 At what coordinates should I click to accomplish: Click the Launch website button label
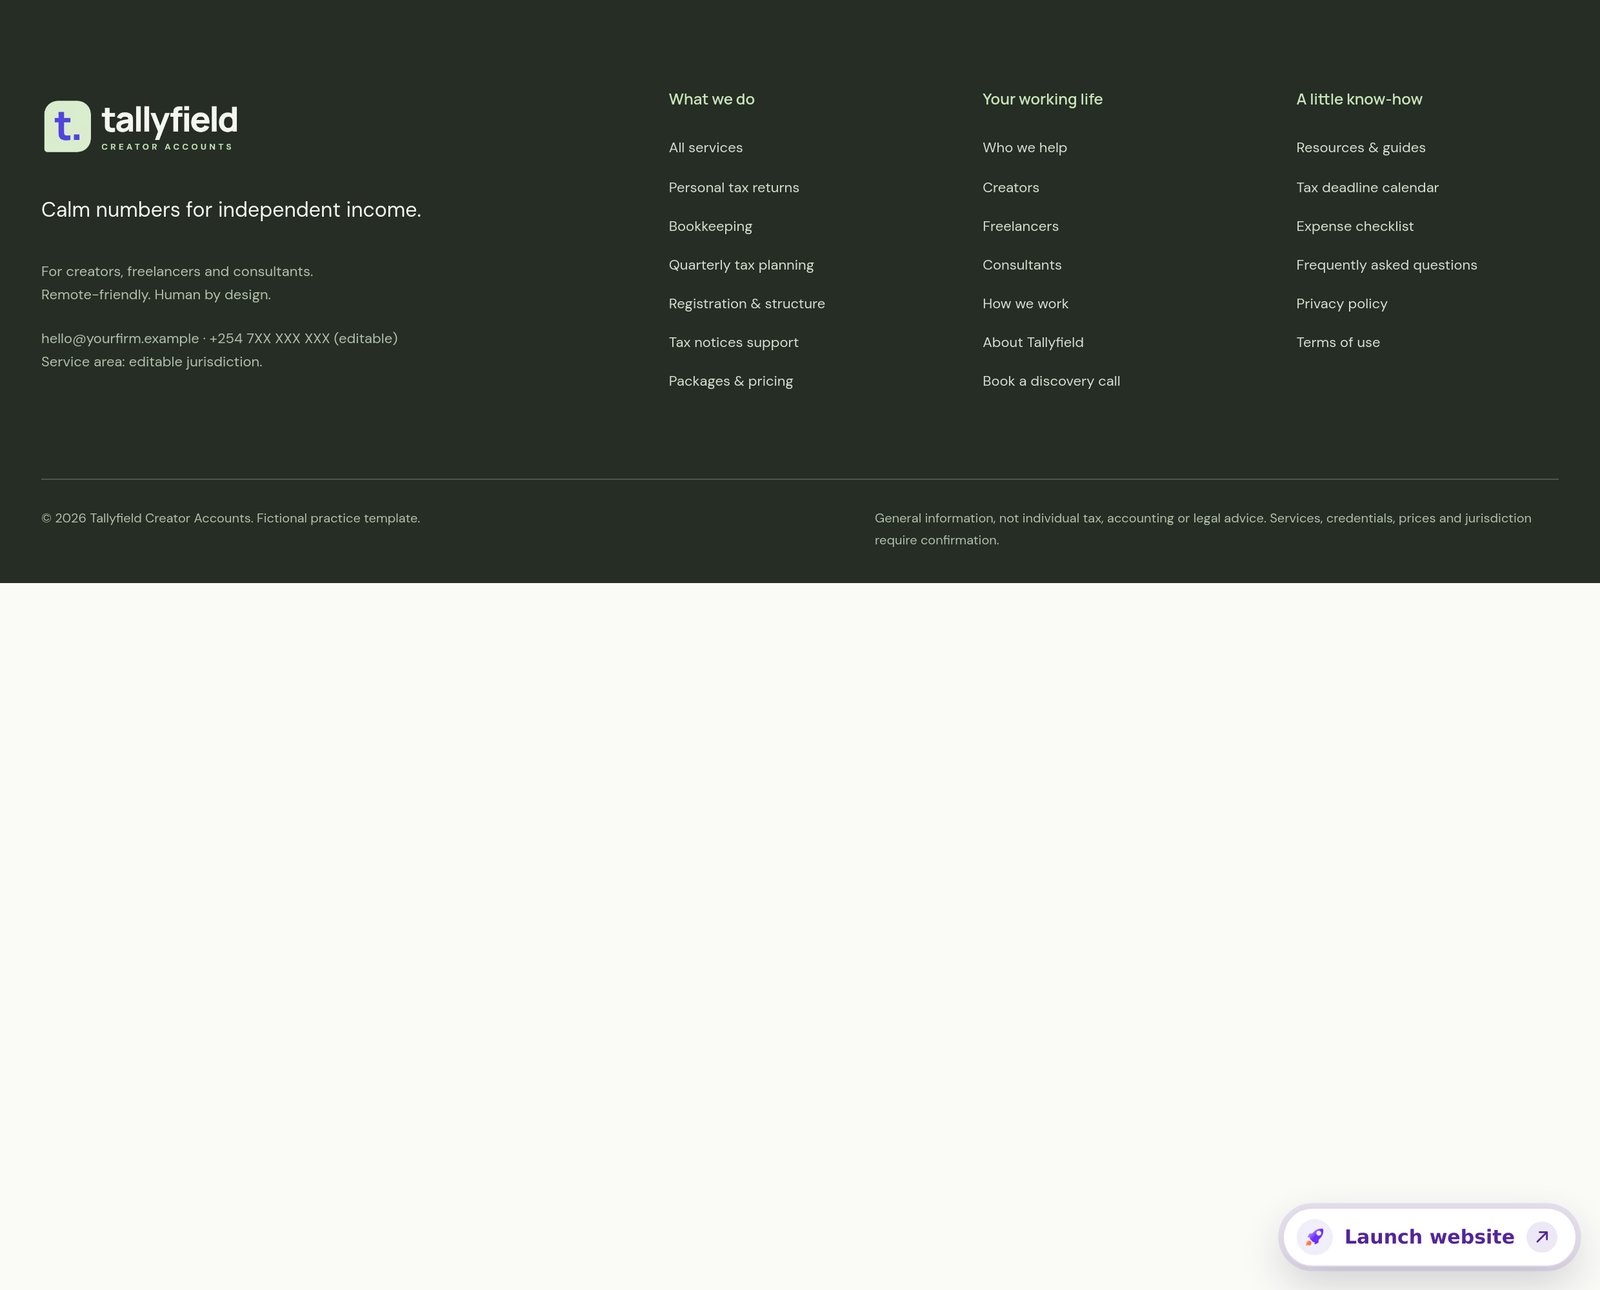(x=1429, y=1237)
